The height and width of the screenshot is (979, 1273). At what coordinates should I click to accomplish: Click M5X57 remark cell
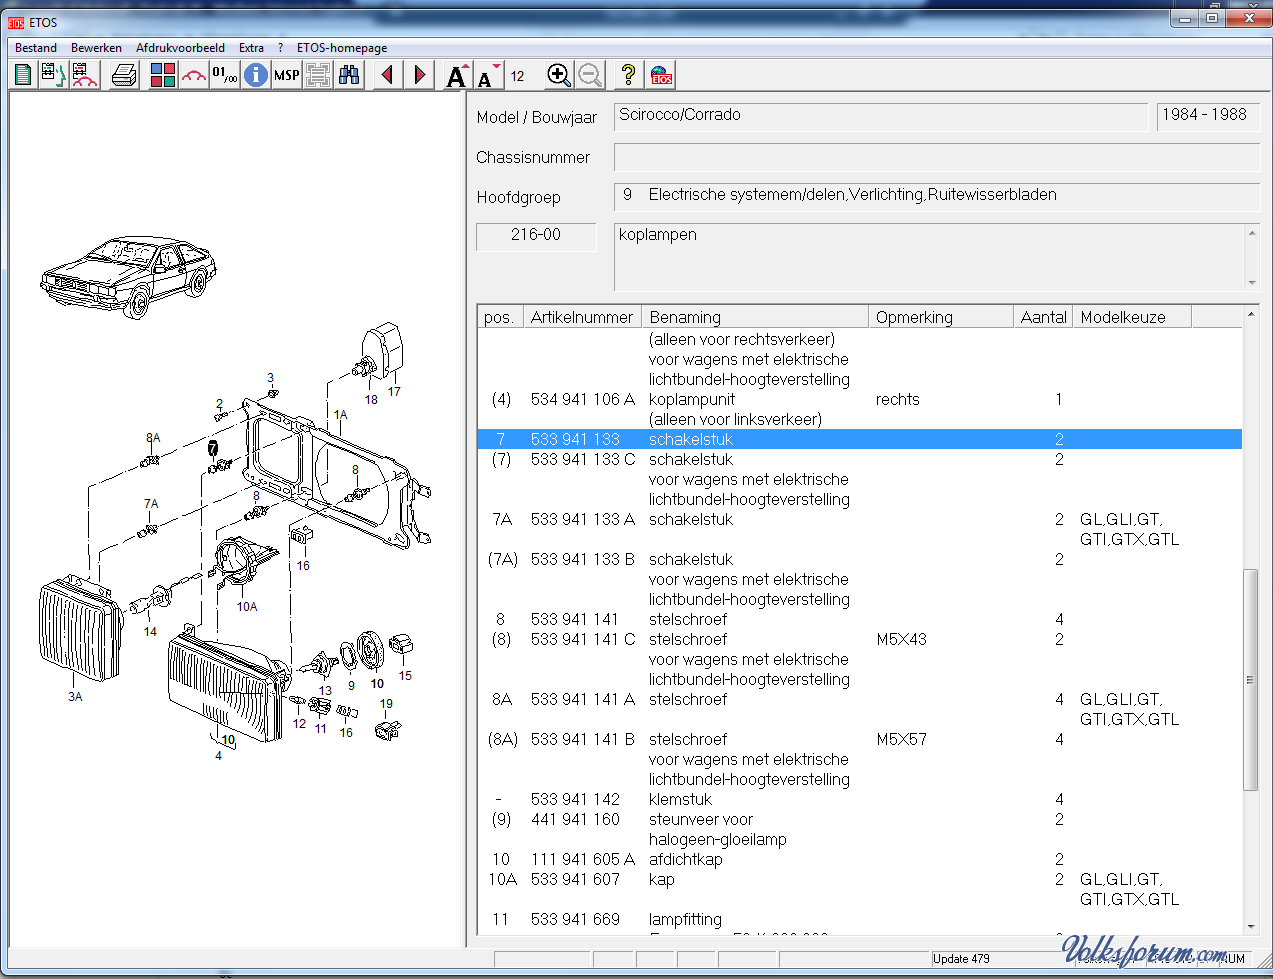click(x=901, y=739)
